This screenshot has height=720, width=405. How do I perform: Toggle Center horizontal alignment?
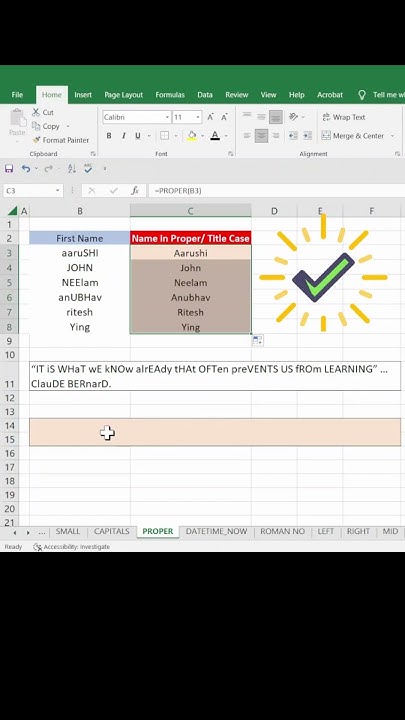261,135
